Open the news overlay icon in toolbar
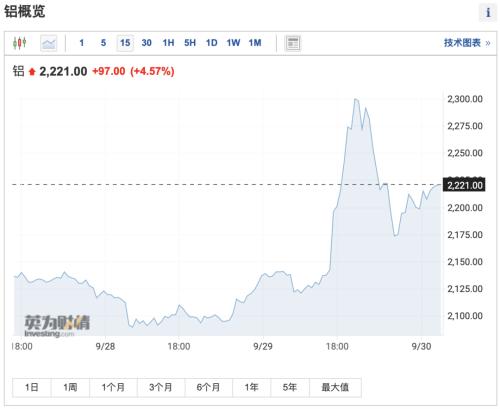 293,43
